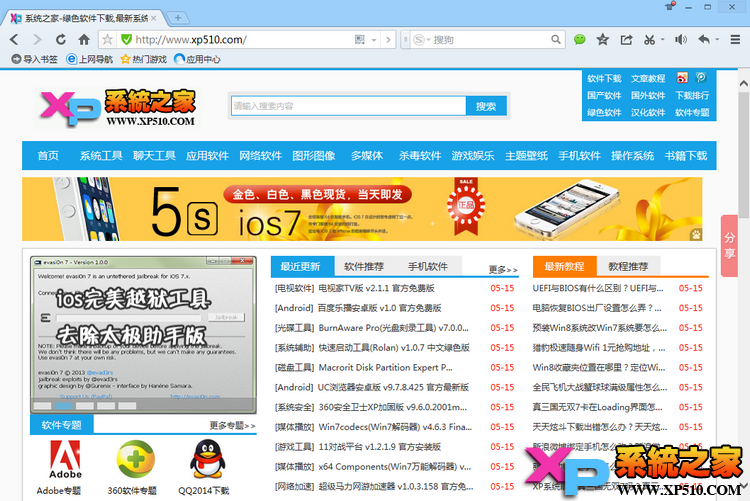This screenshot has width=750, height=501.
Task: Open the Adobe专题 icon
Action: [x=65, y=459]
